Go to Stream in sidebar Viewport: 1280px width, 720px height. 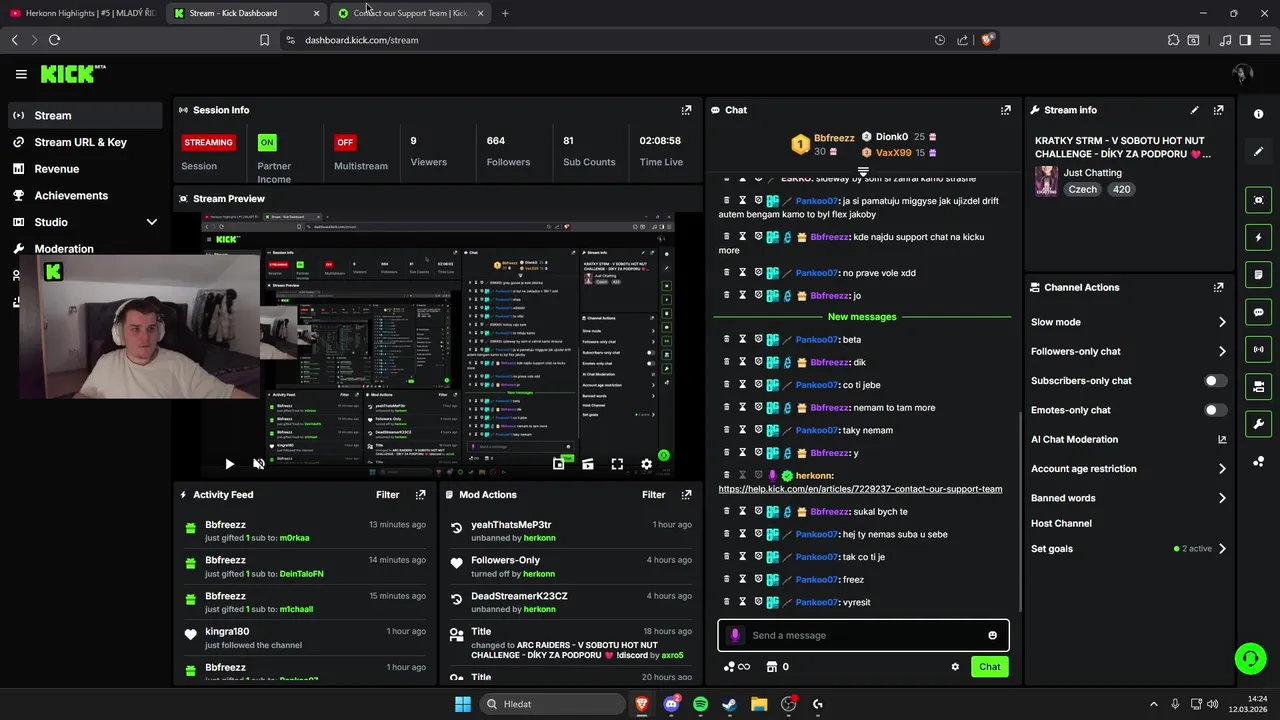(x=85, y=115)
